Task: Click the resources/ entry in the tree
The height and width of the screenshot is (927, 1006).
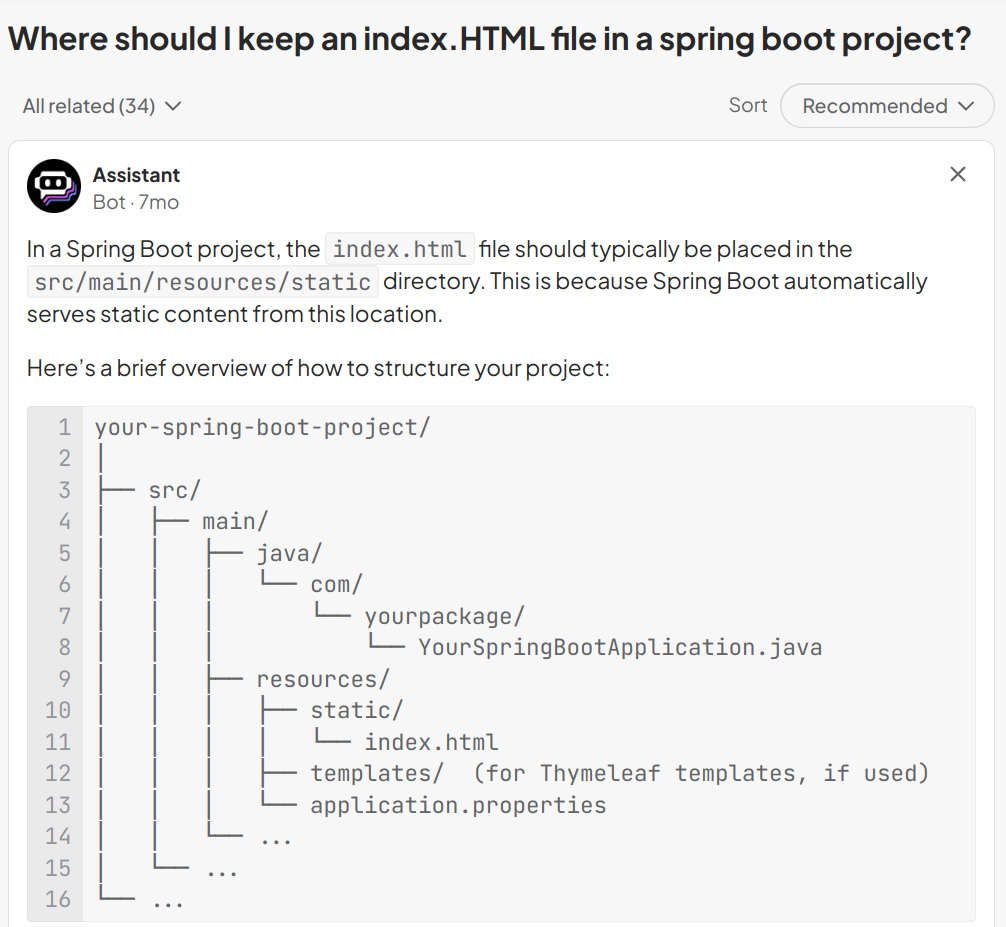Action: pos(323,679)
